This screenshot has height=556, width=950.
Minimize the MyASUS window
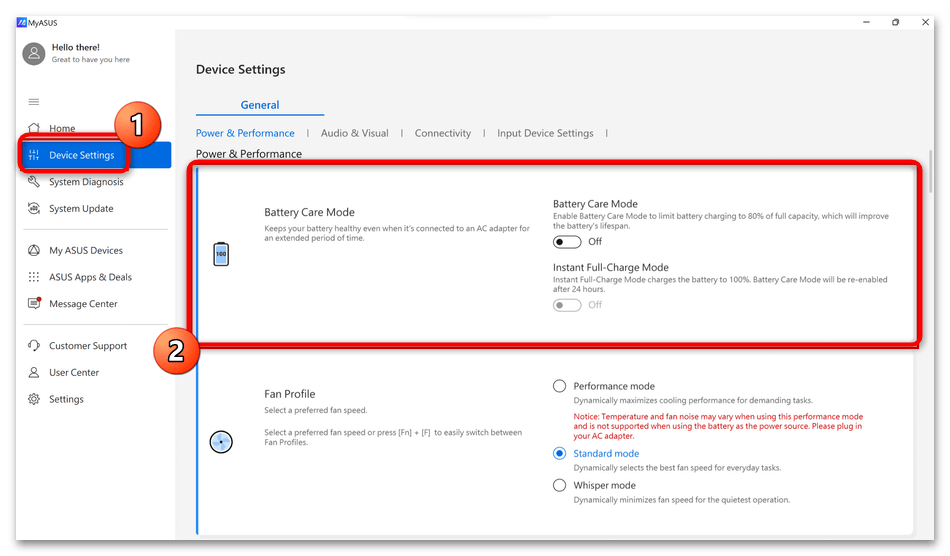866,22
